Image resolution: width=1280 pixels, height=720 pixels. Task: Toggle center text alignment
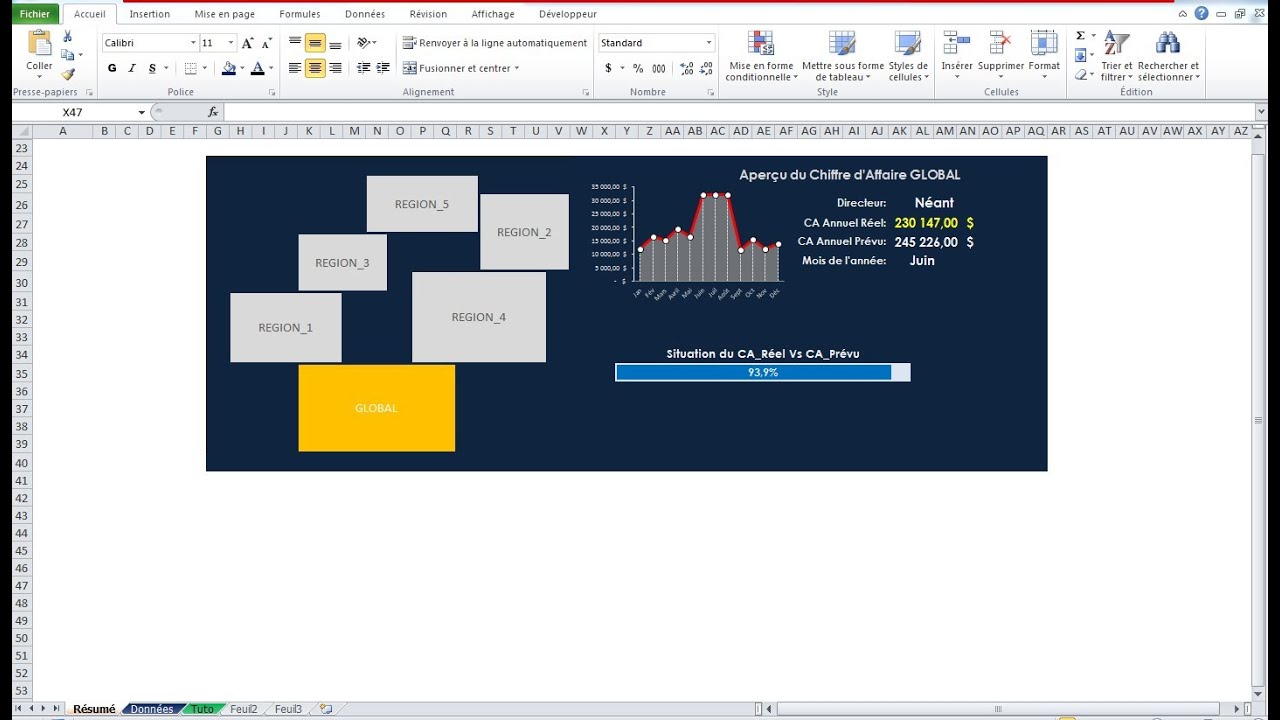point(315,68)
